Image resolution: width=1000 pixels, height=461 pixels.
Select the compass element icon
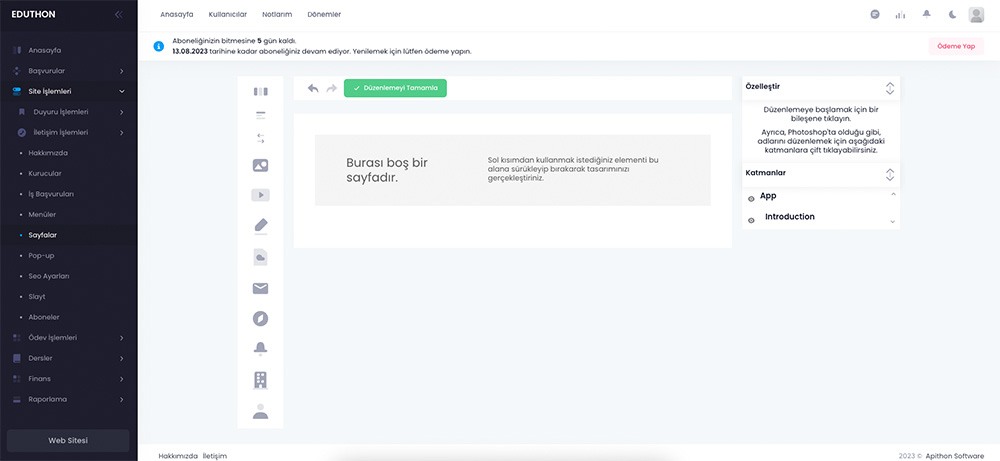[260, 319]
